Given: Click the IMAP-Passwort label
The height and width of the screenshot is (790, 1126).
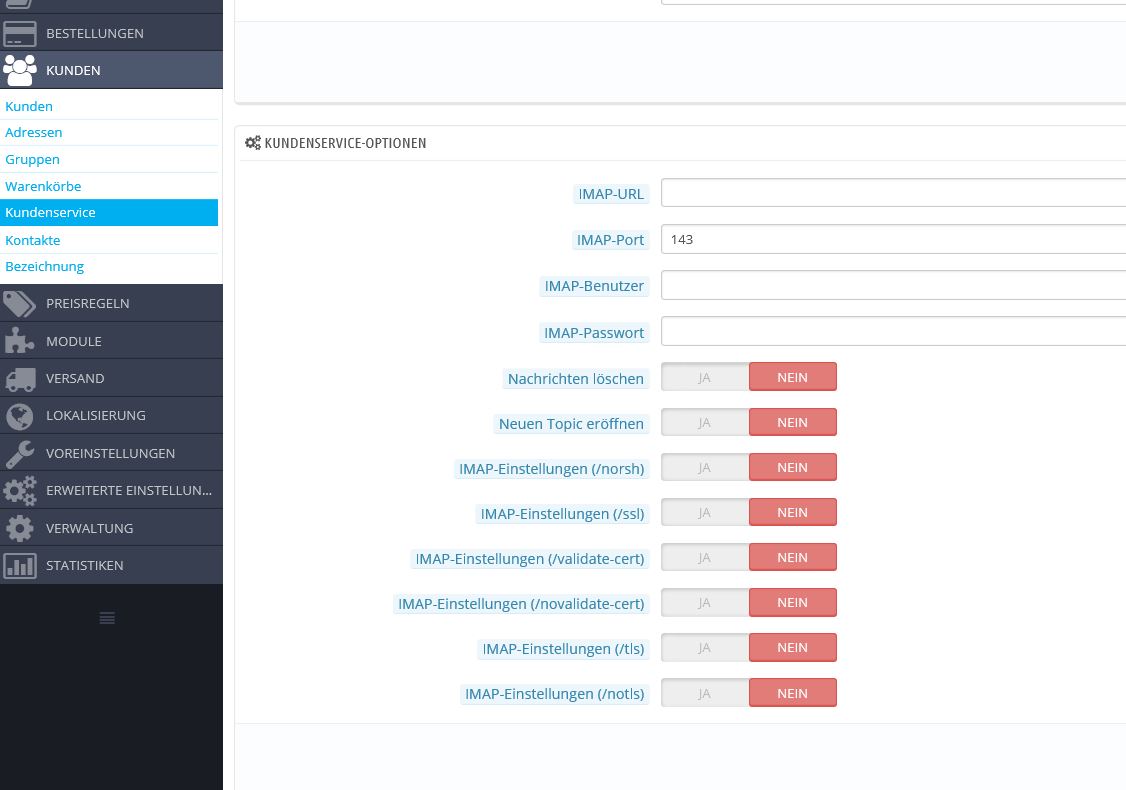Looking at the screenshot, I should coord(594,333).
